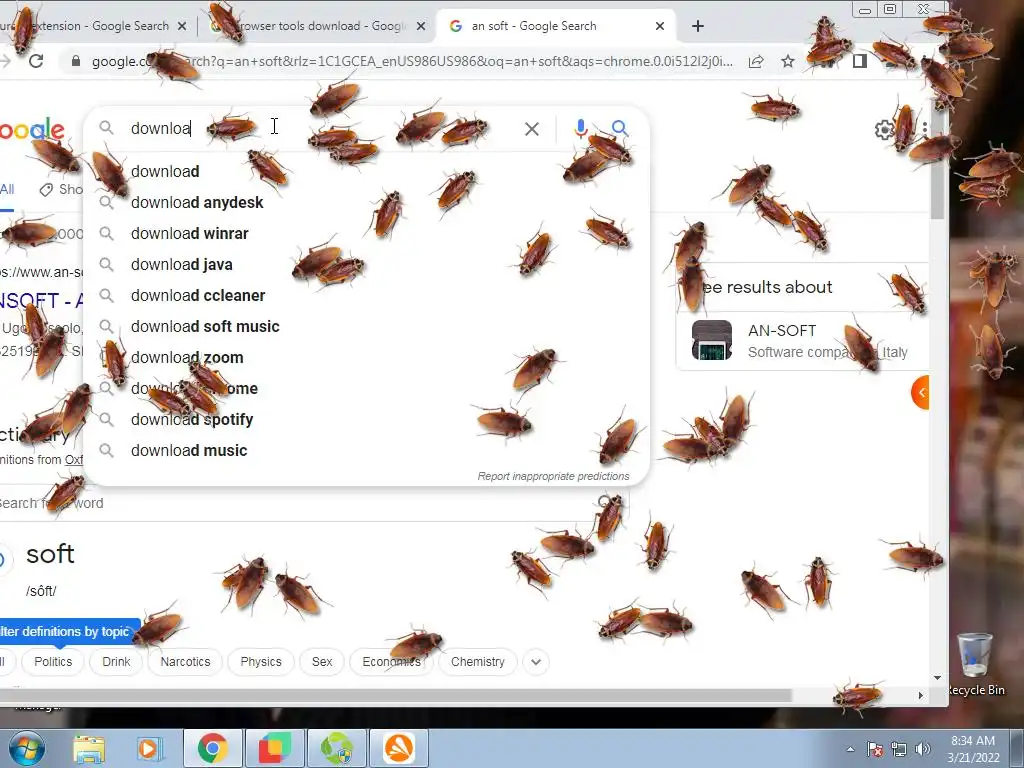
Task: Filter definitions by Politics
Action: pyautogui.click(x=53, y=662)
